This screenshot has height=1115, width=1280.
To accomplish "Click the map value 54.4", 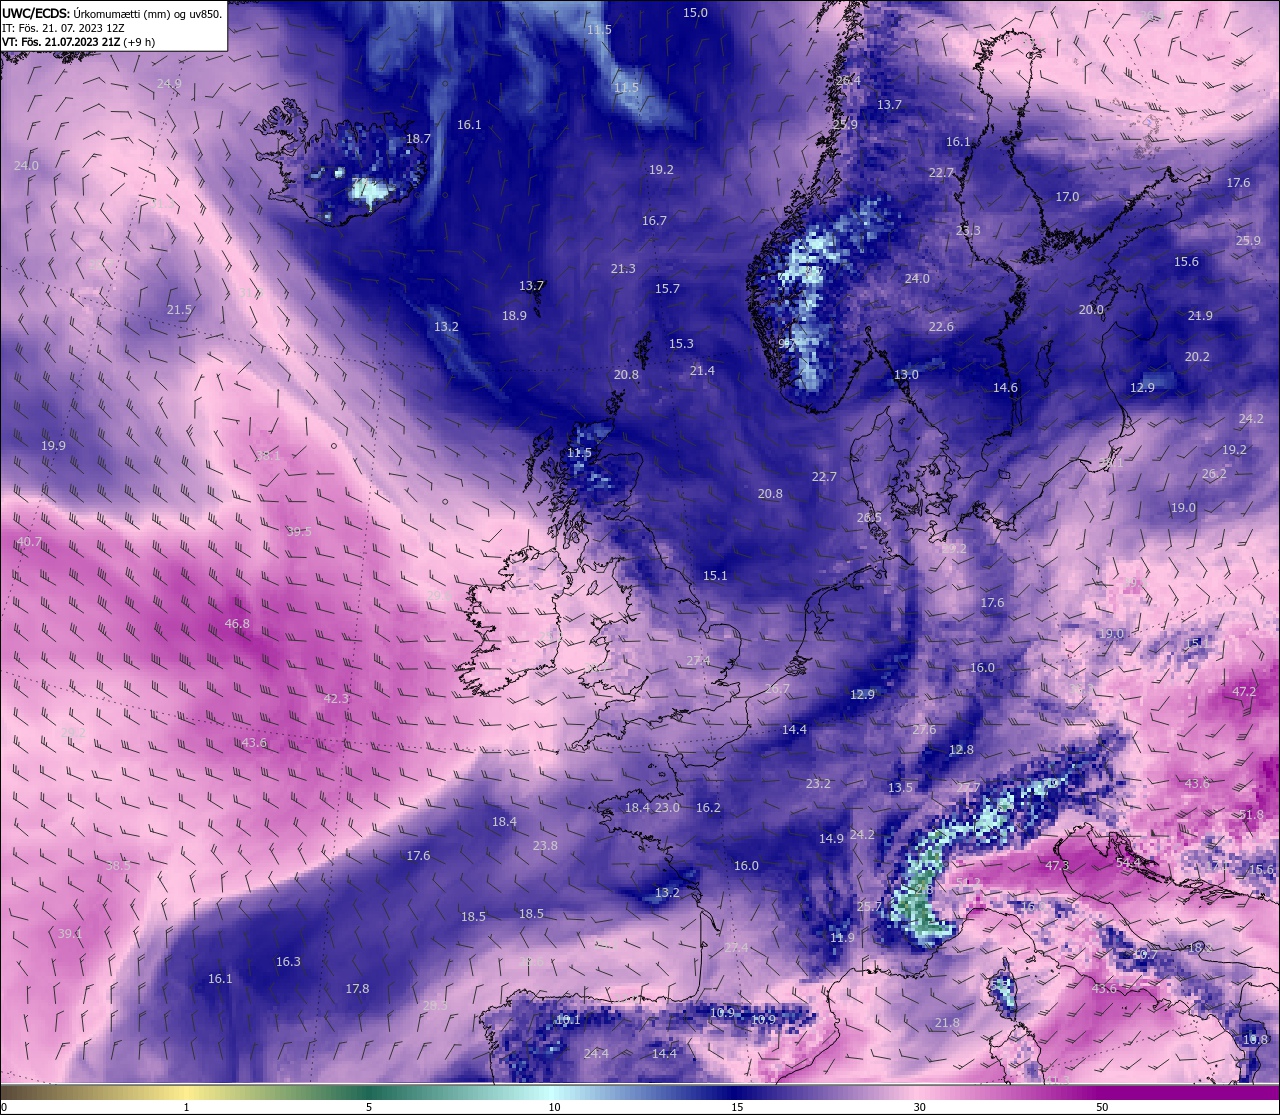I will [1128, 863].
